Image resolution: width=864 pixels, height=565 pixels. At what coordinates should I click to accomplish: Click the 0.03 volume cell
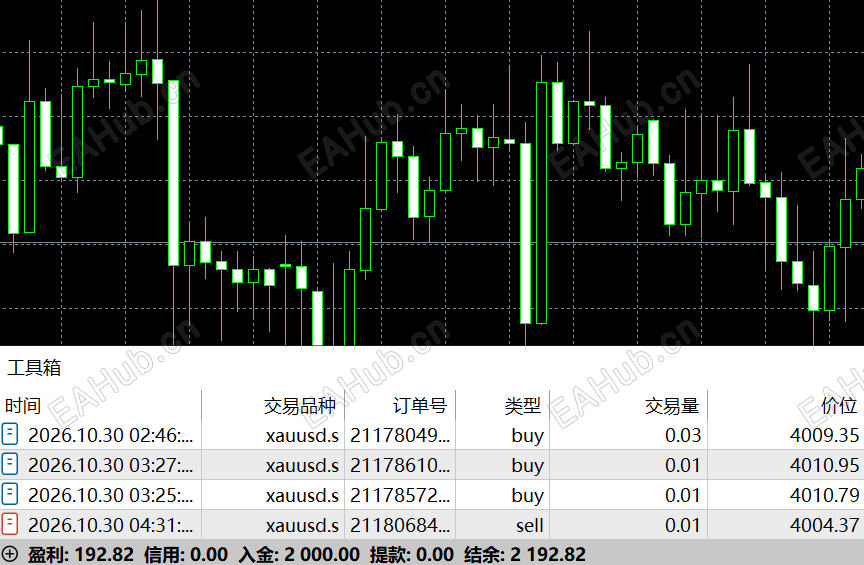pyautogui.click(x=683, y=435)
